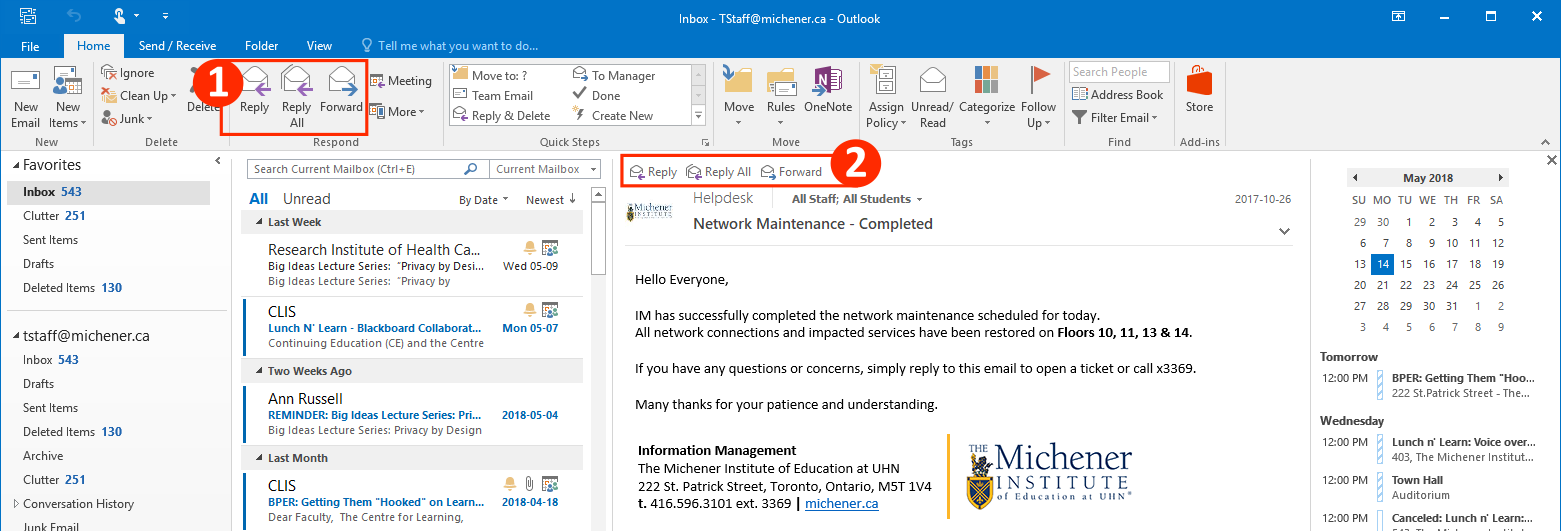The width and height of the screenshot is (1561, 531).
Task: Open the Filter Email dropdown
Action: [x=1115, y=117]
